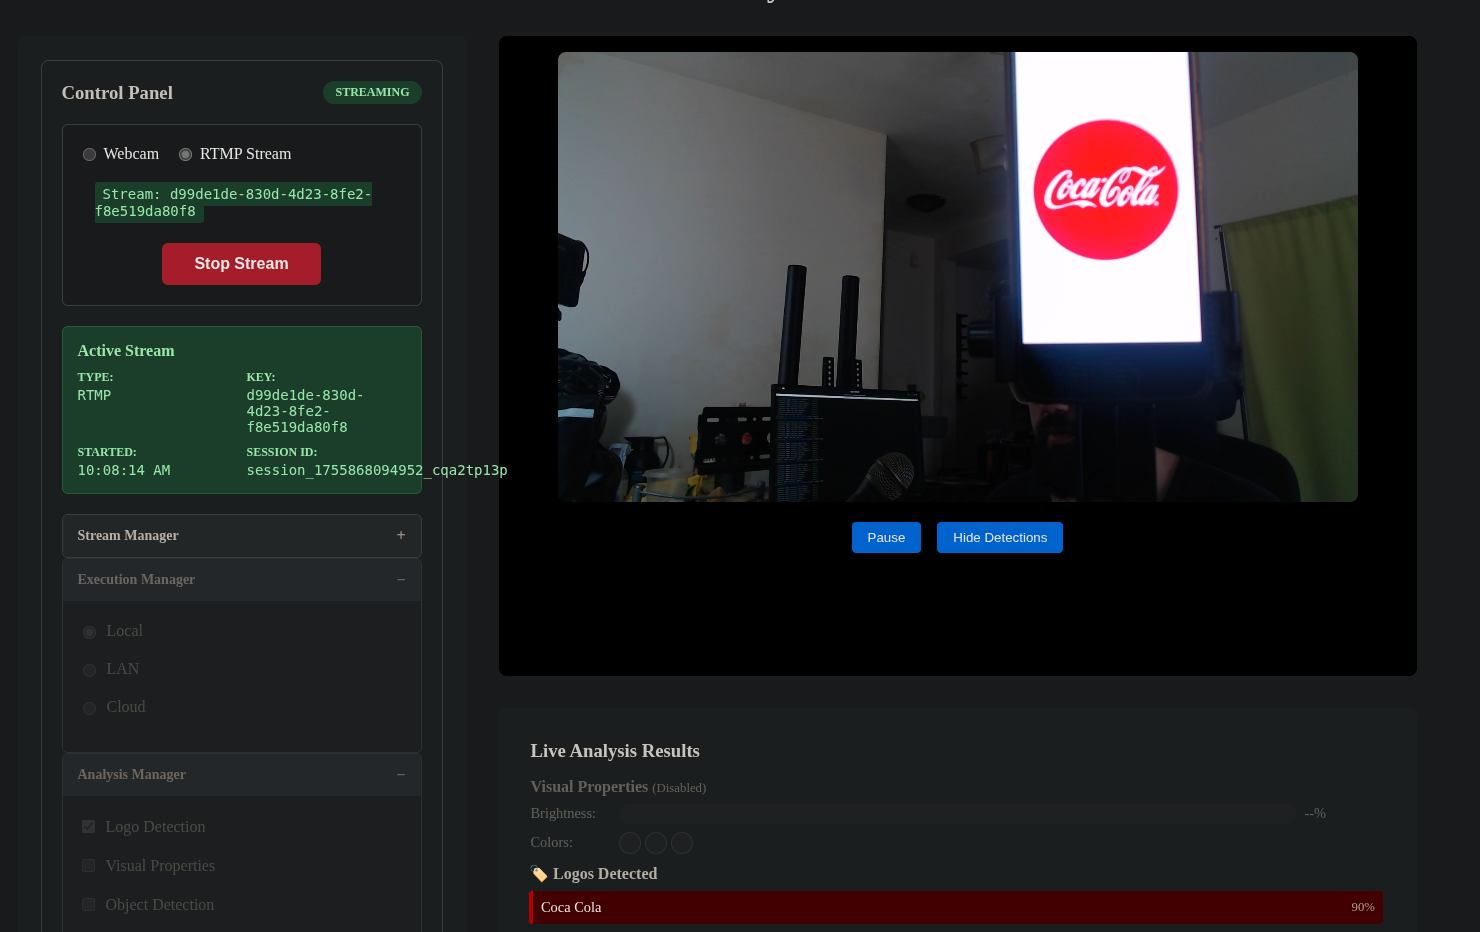Click the tag icon beside Logos Detected
This screenshot has height=932, width=1480.
click(x=538, y=873)
